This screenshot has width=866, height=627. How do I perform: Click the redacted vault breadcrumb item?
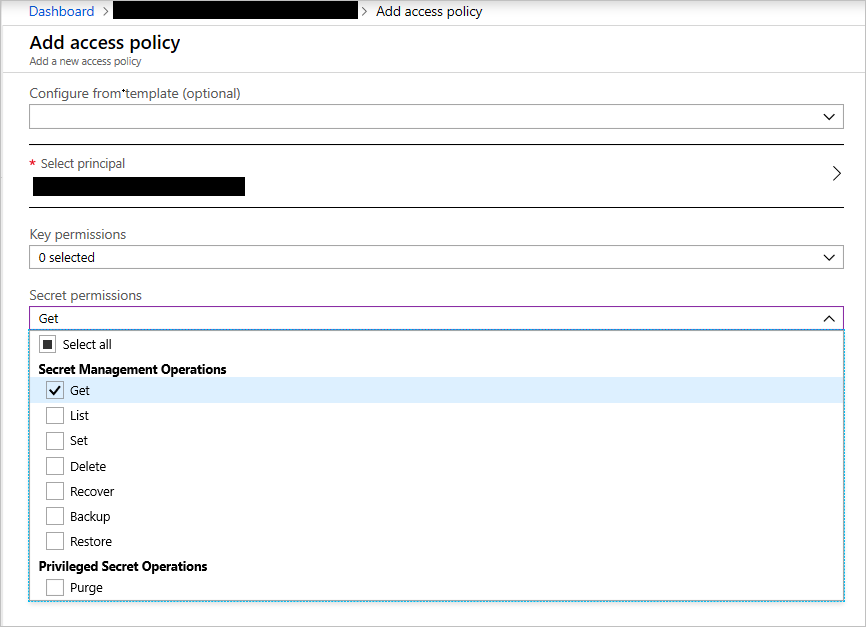pyautogui.click(x=235, y=10)
